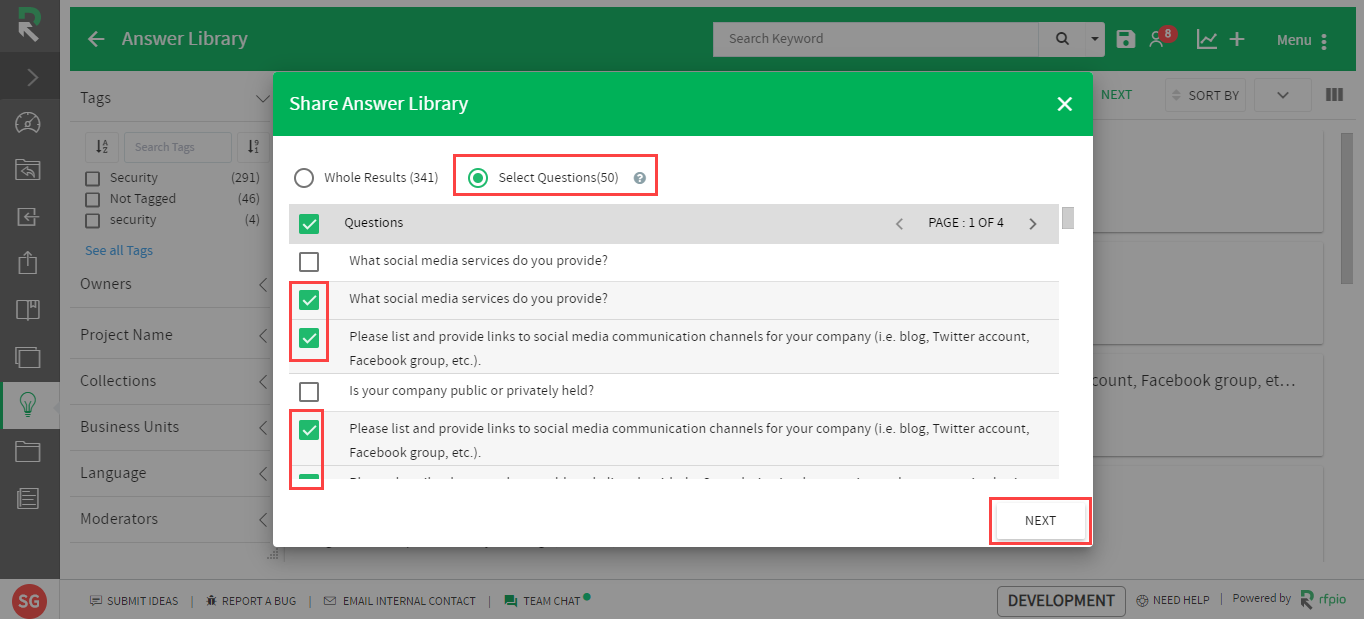This screenshot has height=619, width=1364.
Task: Click the dialog list scrollbar thumb
Action: point(1068,218)
